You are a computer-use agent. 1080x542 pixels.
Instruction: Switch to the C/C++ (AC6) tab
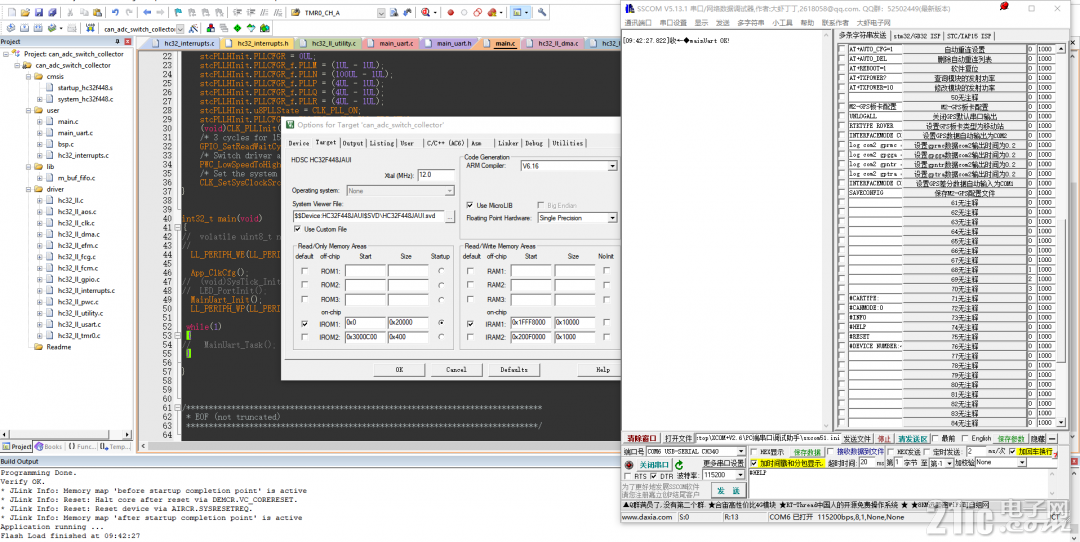tap(445, 143)
